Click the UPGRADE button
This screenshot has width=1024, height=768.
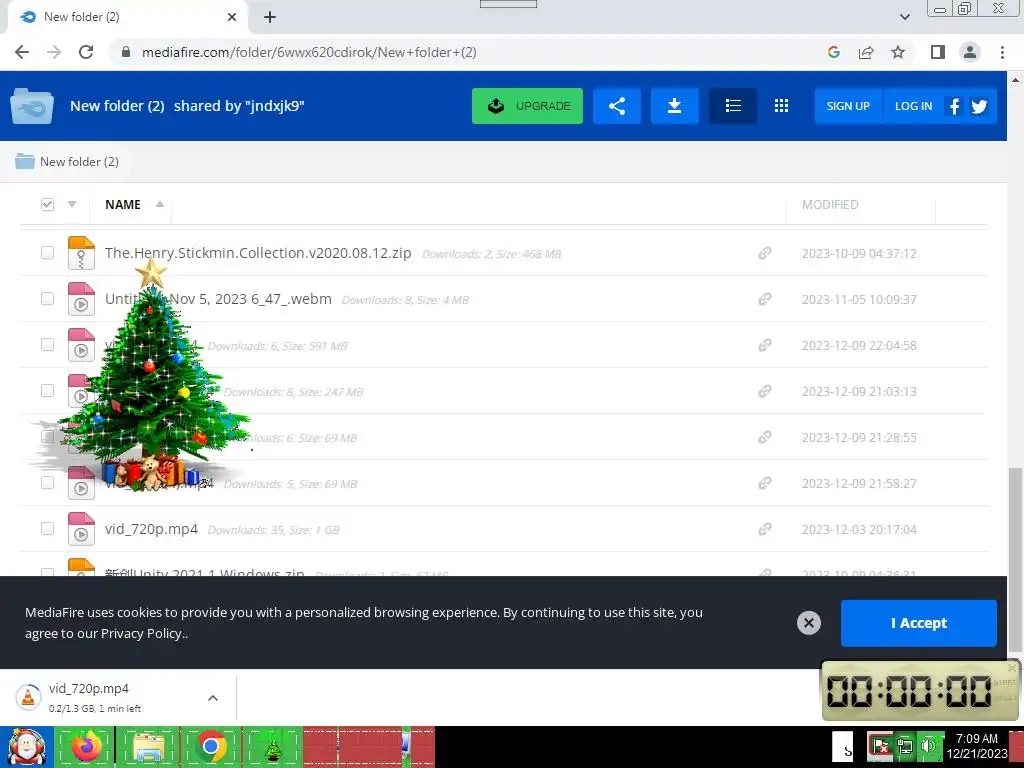[x=528, y=106]
